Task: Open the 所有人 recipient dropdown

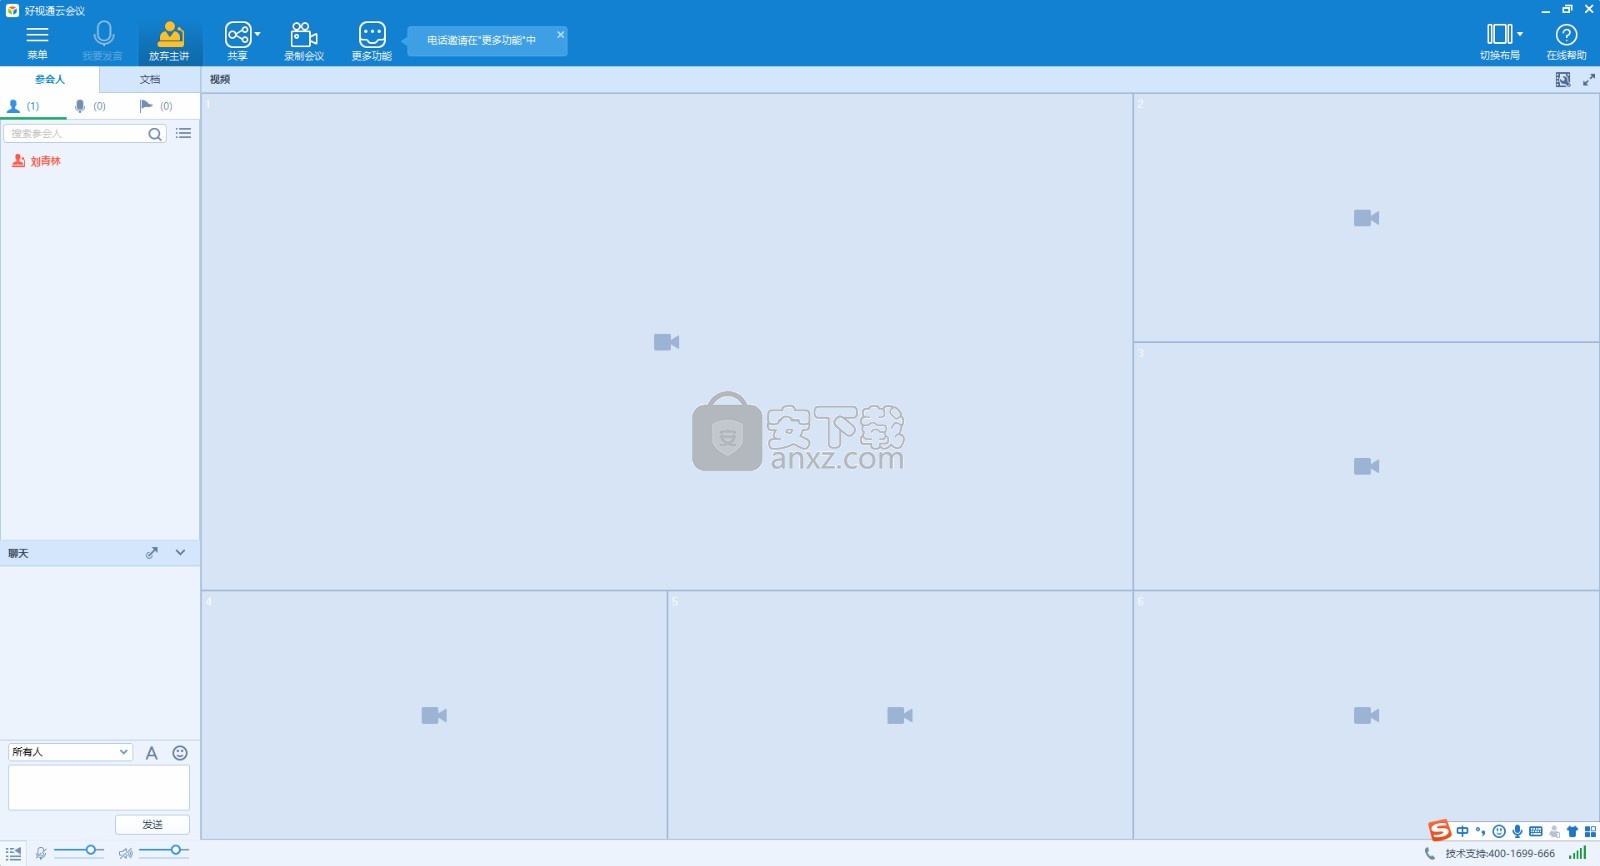Action: [x=70, y=752]
